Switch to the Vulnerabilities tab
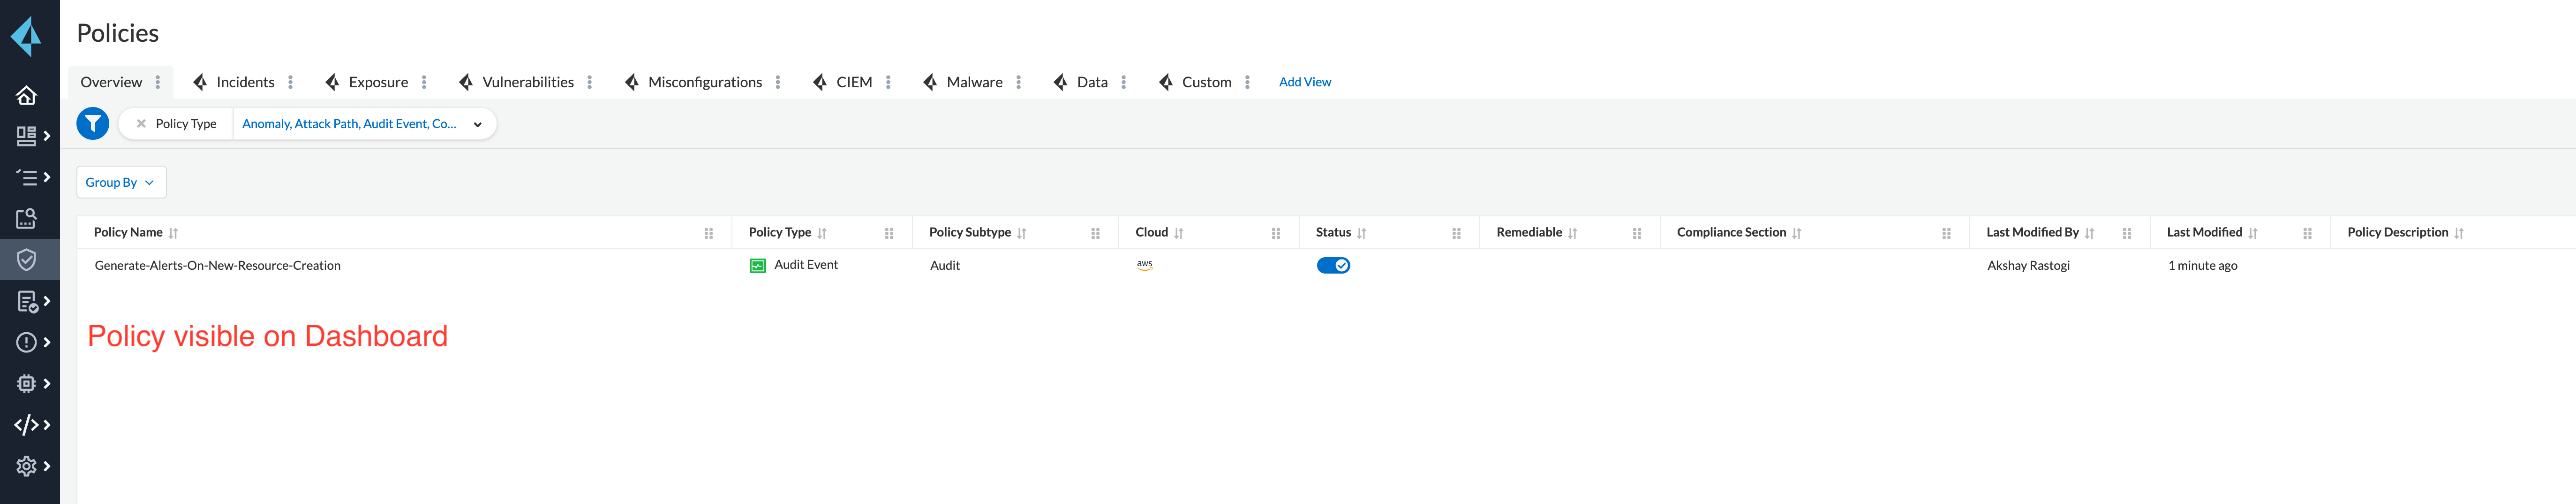Image resolution: width=2576 pixels, height=504 pixels. tap(527, 82)
